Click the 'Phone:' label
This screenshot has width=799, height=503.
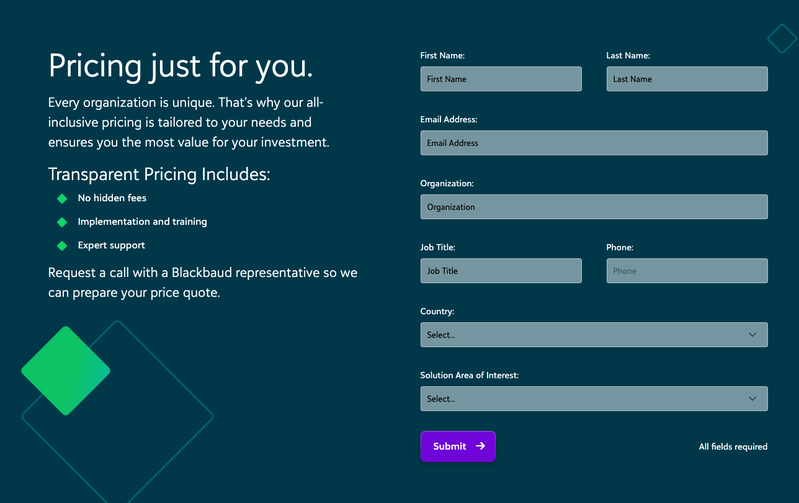tap(620, 248)
